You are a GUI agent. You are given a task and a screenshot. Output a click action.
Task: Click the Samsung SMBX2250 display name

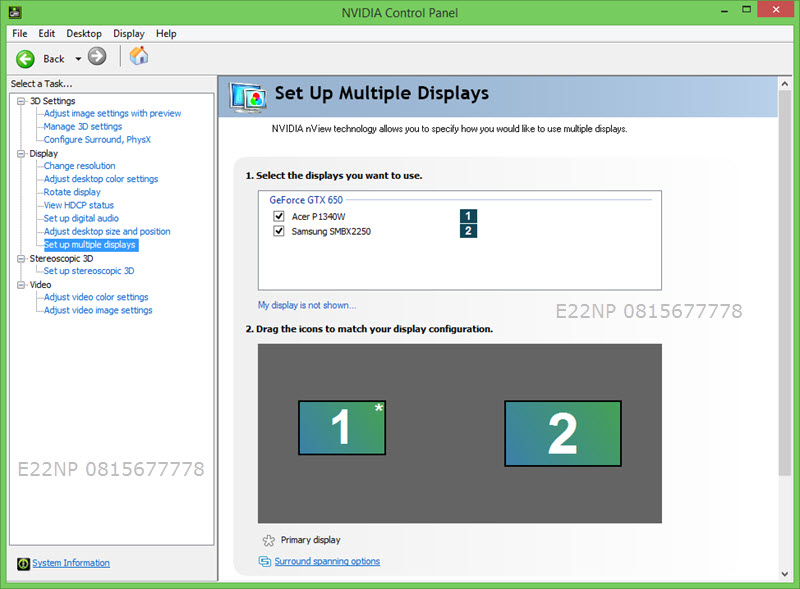click(331, 232)
